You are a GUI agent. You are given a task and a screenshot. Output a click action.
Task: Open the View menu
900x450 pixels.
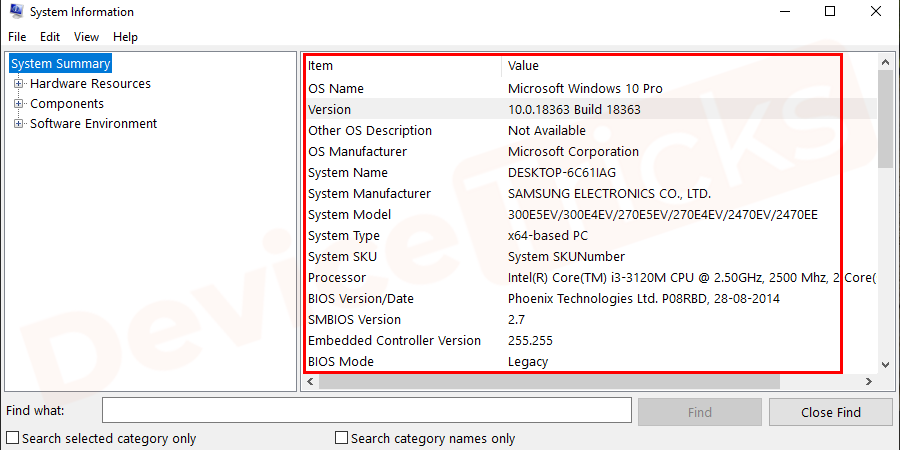86,37
